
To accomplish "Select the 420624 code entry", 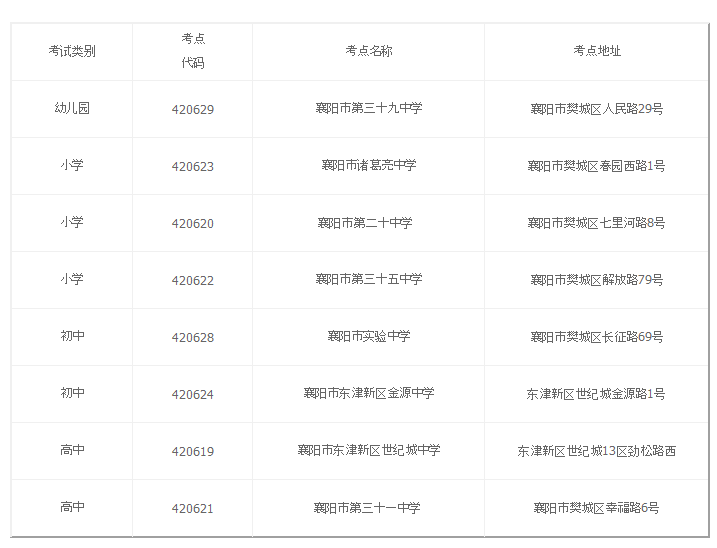I will click(192, 394).
